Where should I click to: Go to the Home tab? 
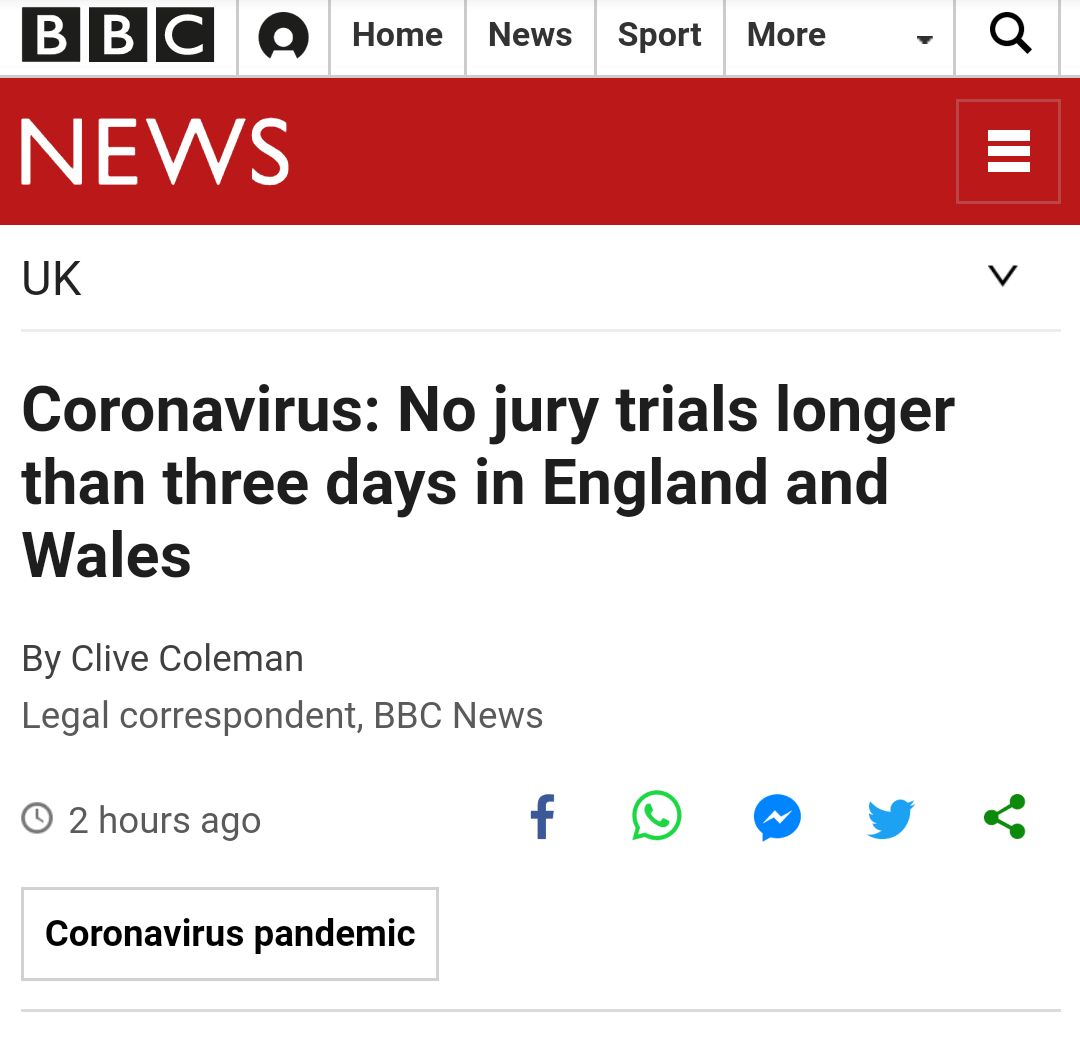click(x=397, y=36)
